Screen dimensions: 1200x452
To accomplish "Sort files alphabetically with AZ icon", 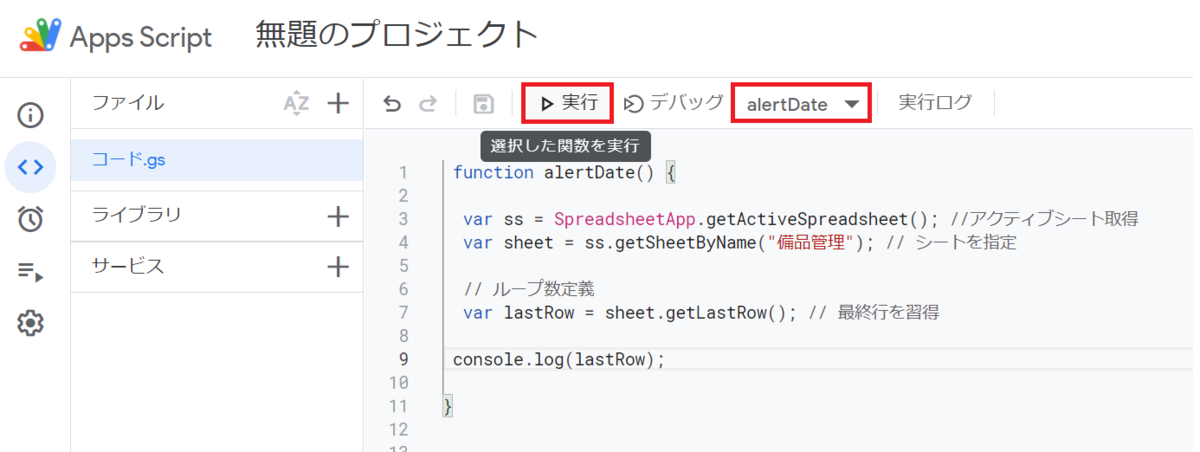I will [296, 103].
